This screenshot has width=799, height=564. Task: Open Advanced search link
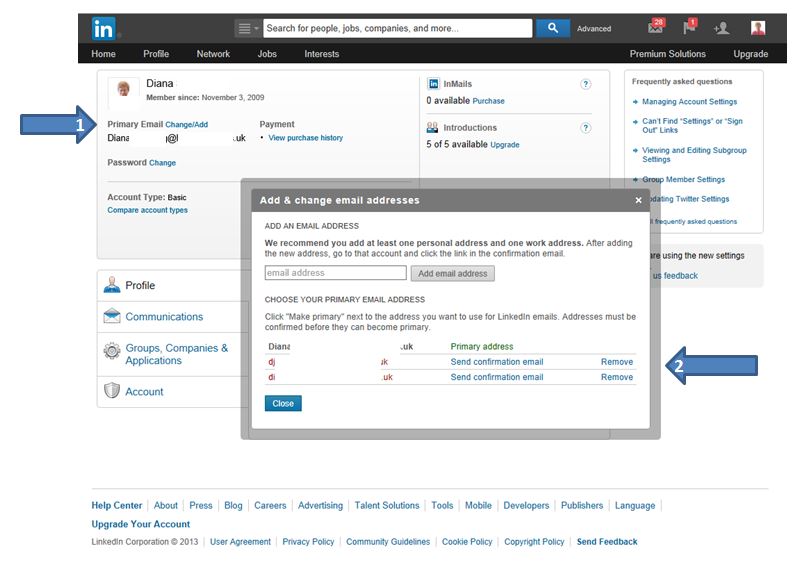[x=594, y=29]
